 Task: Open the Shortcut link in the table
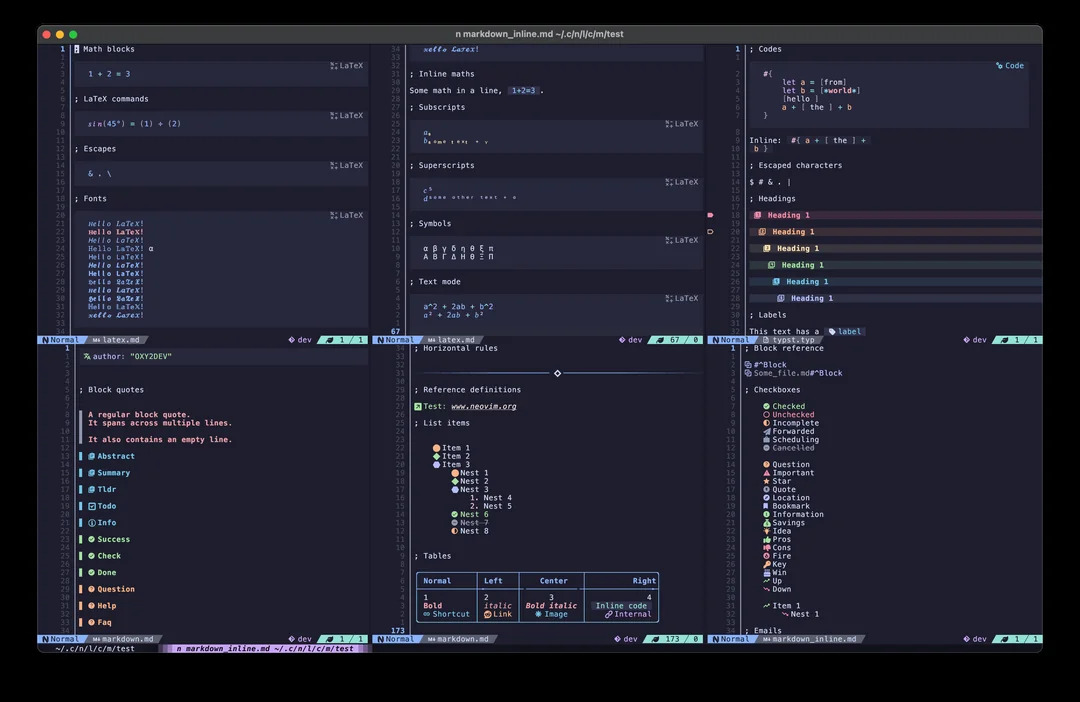(446, 615)
